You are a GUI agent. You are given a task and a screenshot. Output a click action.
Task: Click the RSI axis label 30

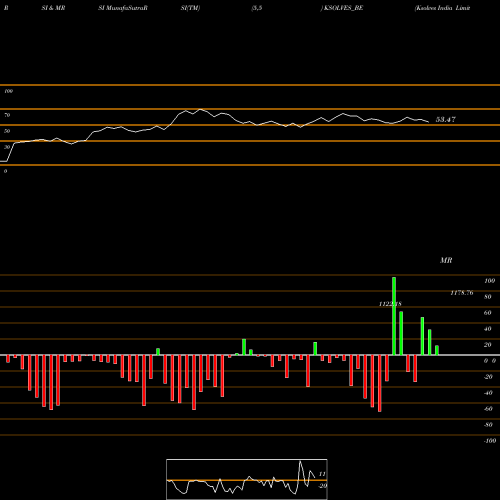[7, 147]
